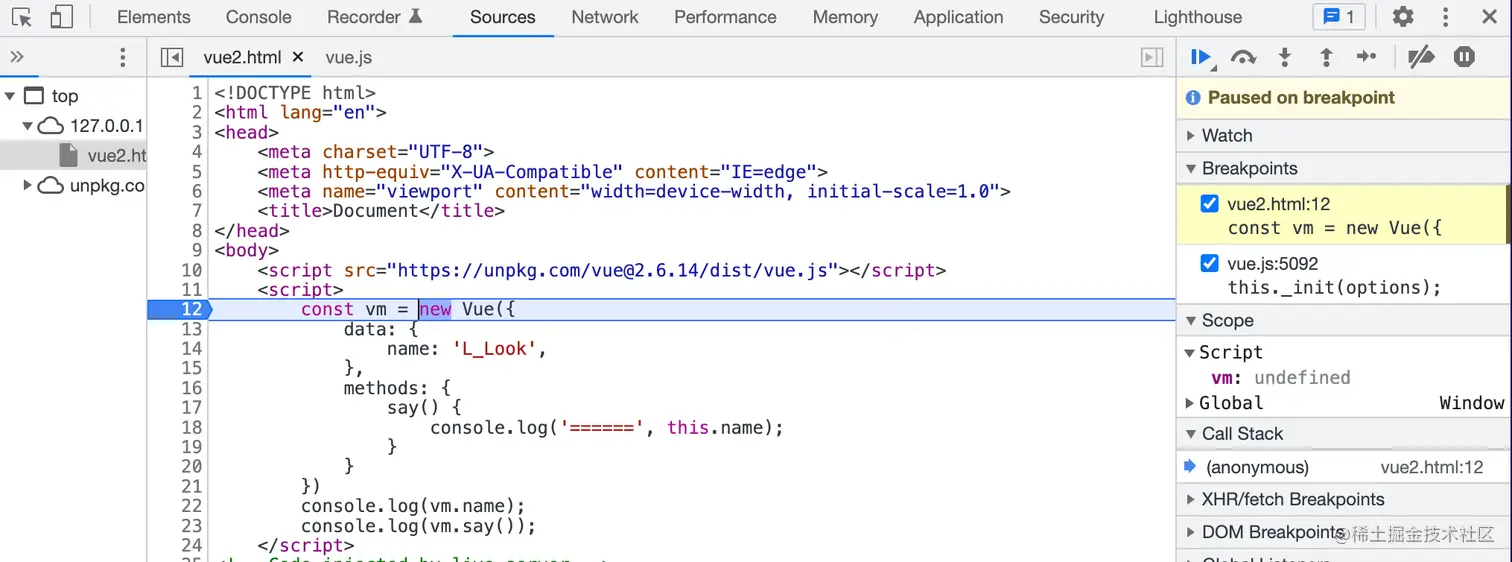The image size is (1512, 562).
Task: Open the Lighthouse panel
Action: (1198, 17)
